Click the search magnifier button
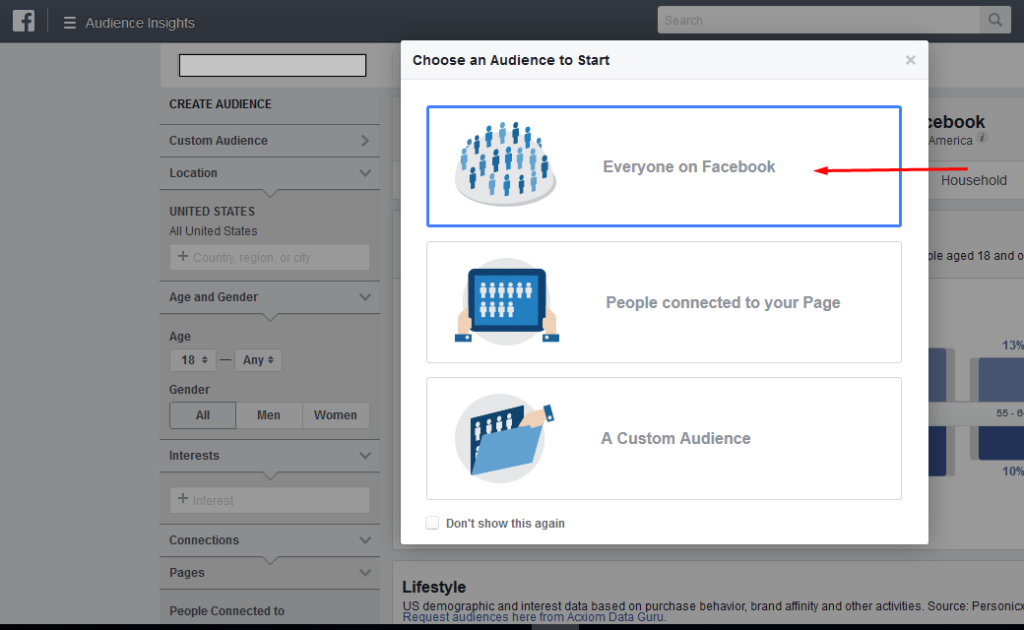 pos(995,20)
